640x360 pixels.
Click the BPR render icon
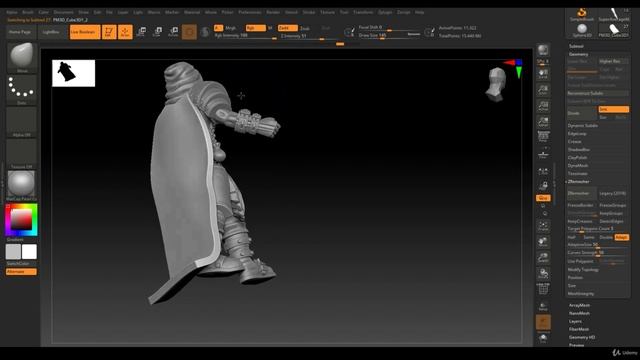click(543, 50)
